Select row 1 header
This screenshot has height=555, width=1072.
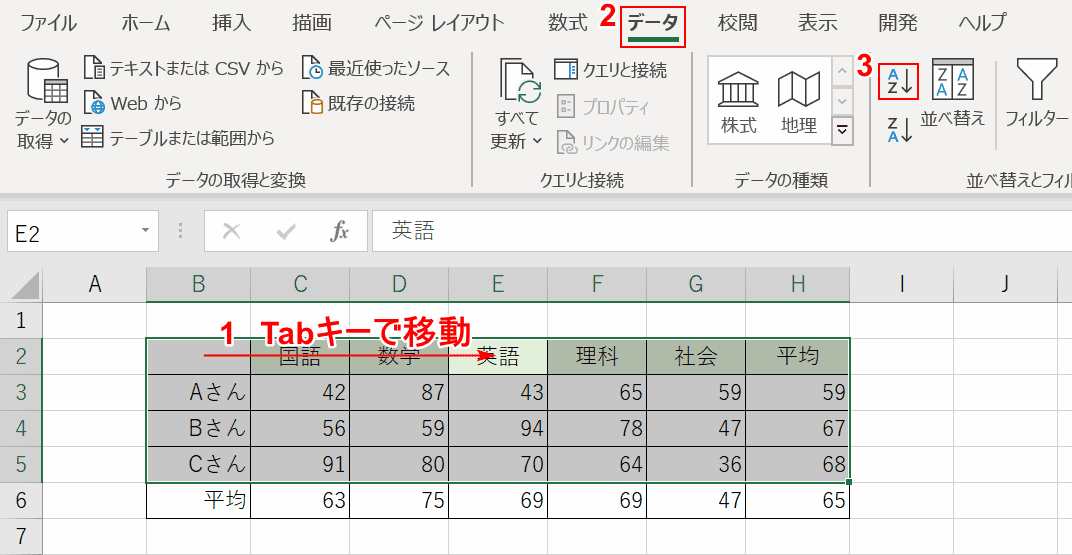tap(21, 320)
